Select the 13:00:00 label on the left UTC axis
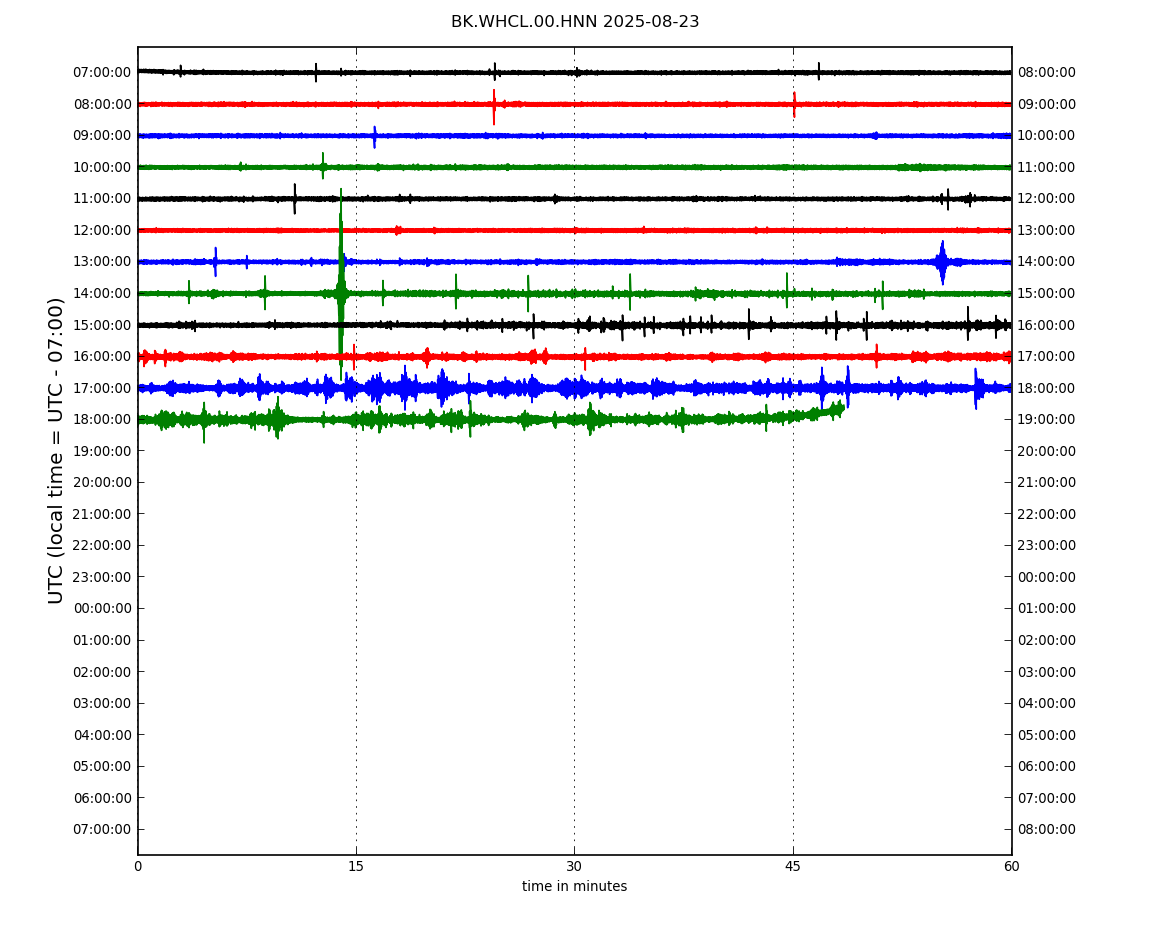 tap(103, 262)
